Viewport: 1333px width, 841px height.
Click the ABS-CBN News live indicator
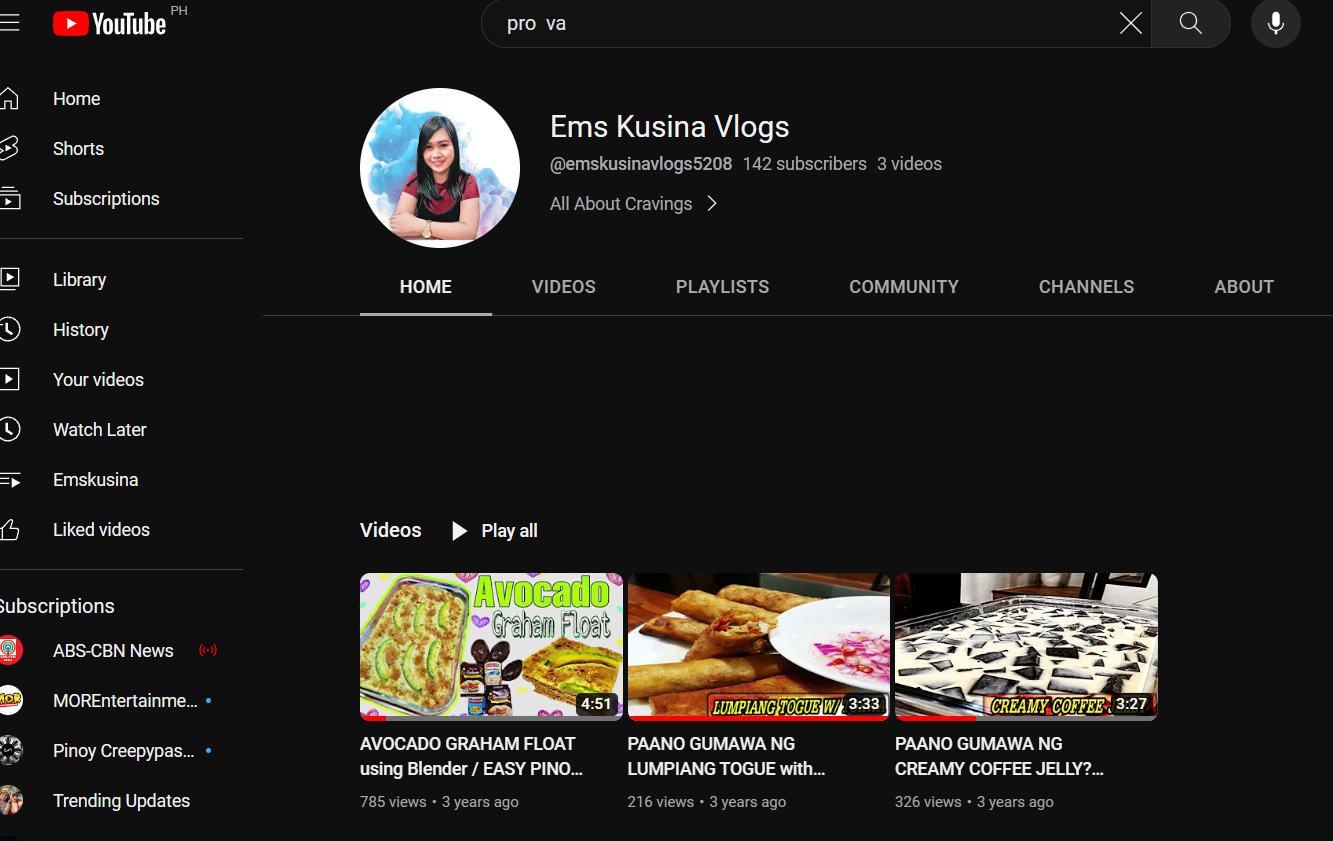(x=208, y=651)
